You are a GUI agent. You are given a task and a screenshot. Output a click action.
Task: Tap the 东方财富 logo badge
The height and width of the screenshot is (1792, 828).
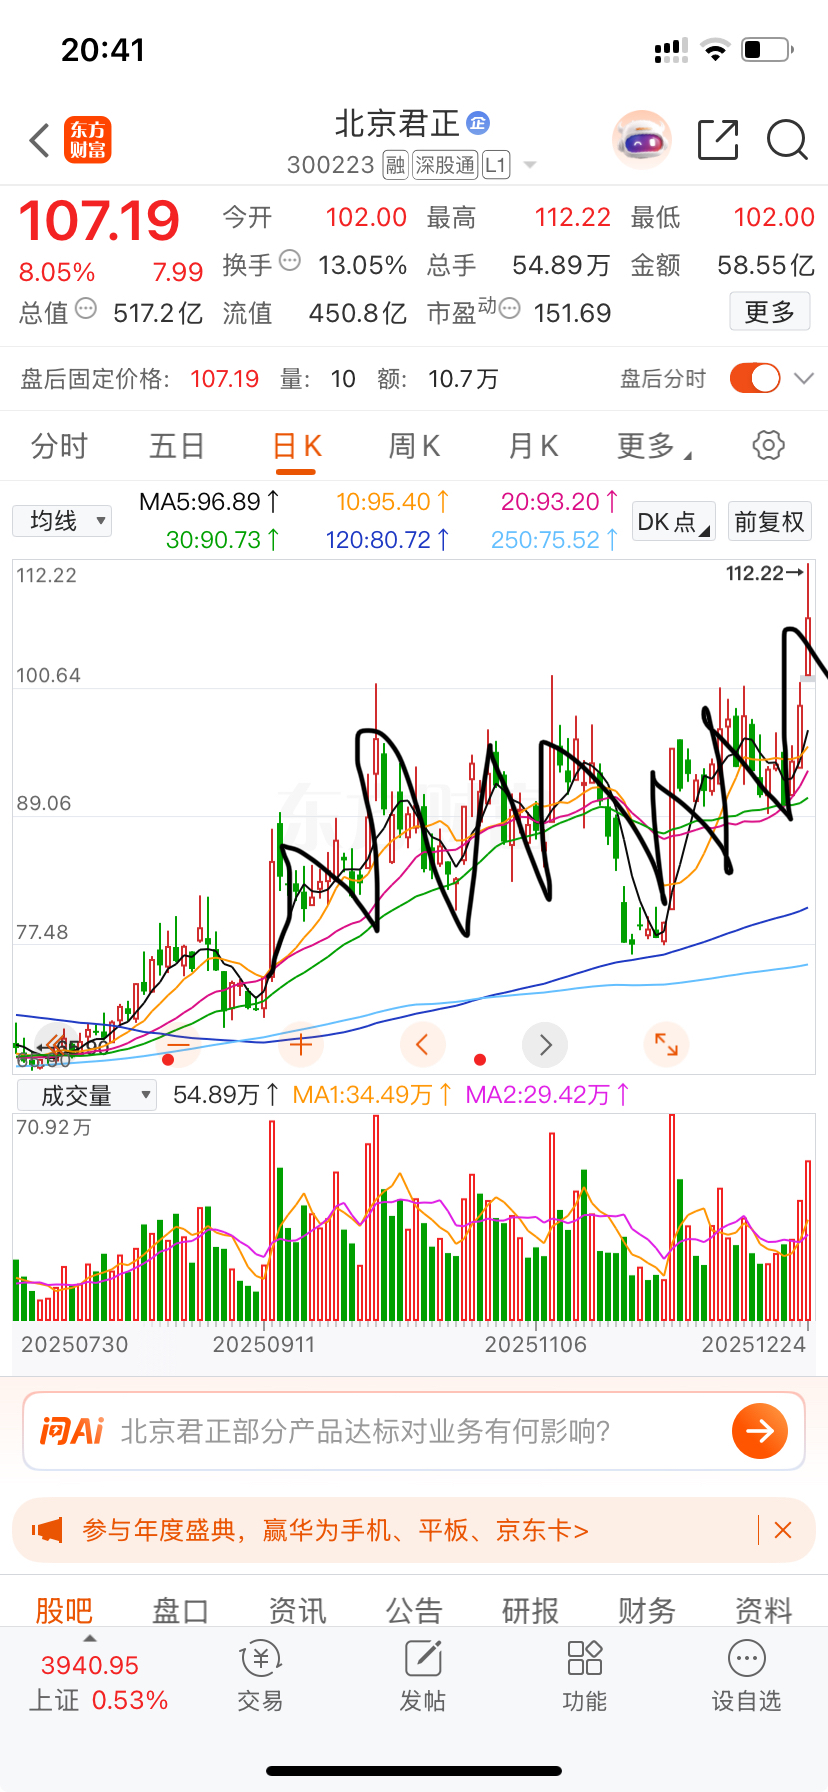(88, 140)
